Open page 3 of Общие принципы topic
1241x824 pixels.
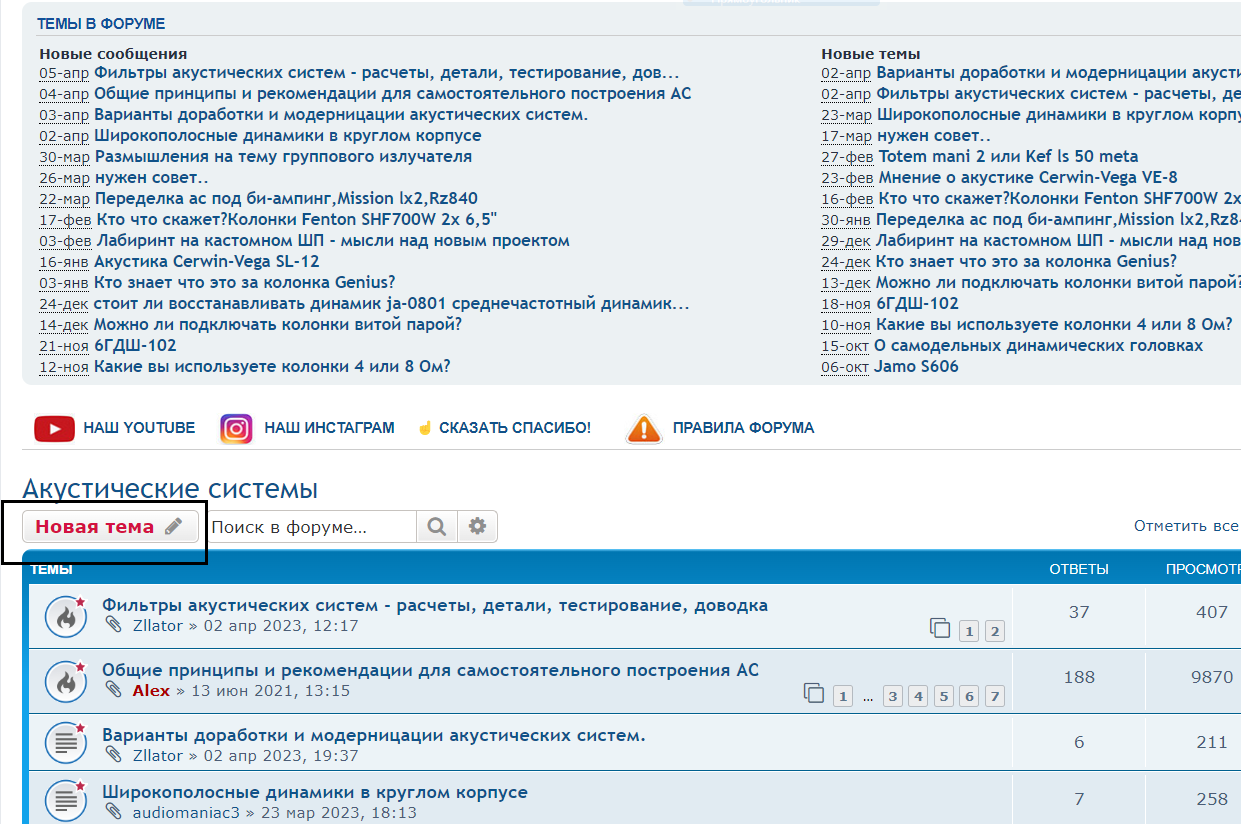tap(893, 696)
